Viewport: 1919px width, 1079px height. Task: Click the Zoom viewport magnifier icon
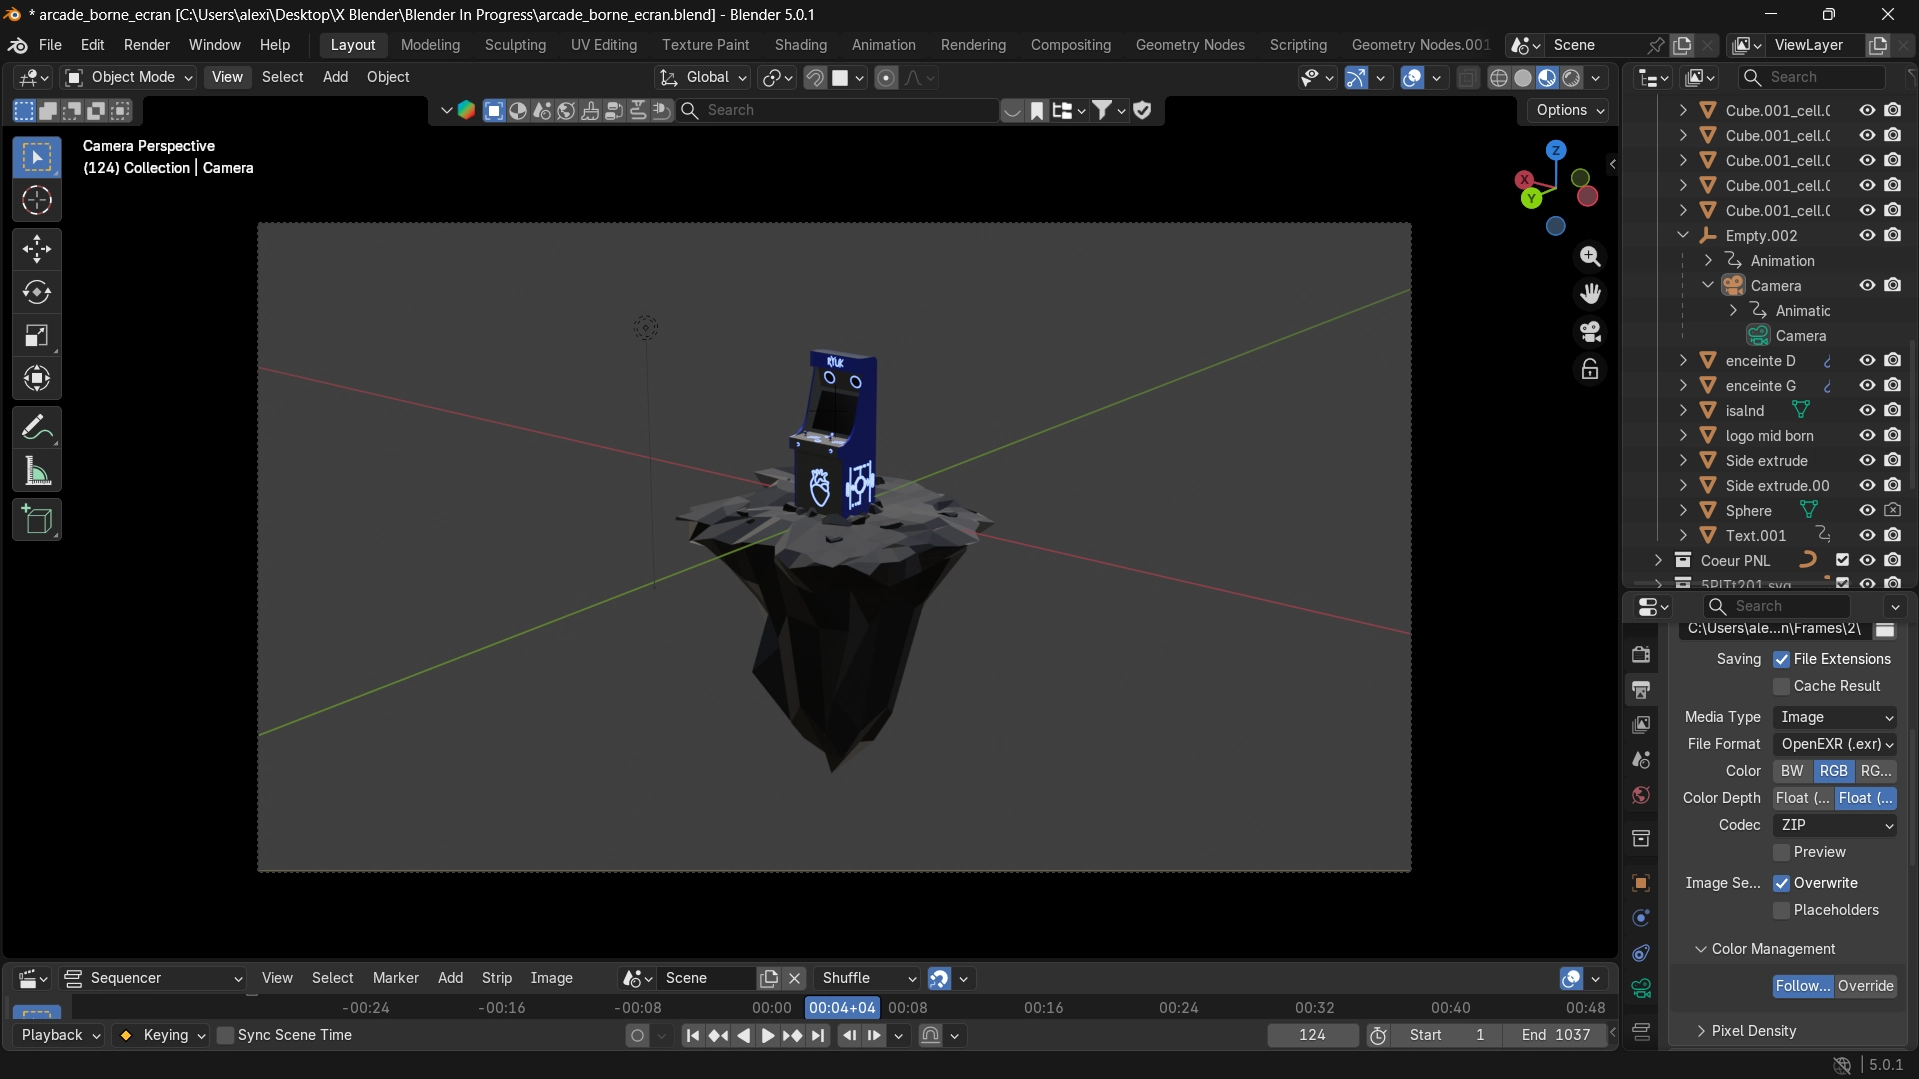point(1590,257)
